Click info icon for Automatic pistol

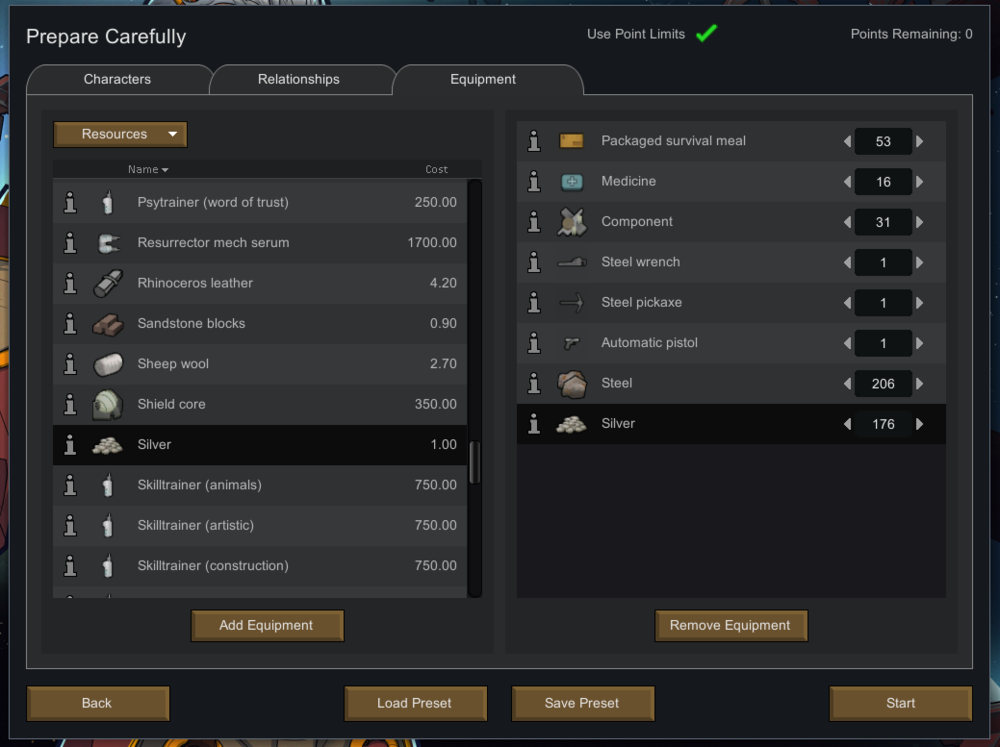[535, 343]
